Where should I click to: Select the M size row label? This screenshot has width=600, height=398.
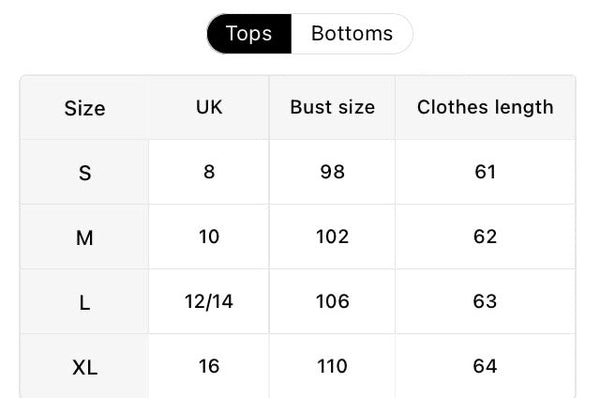click(85, 238)
